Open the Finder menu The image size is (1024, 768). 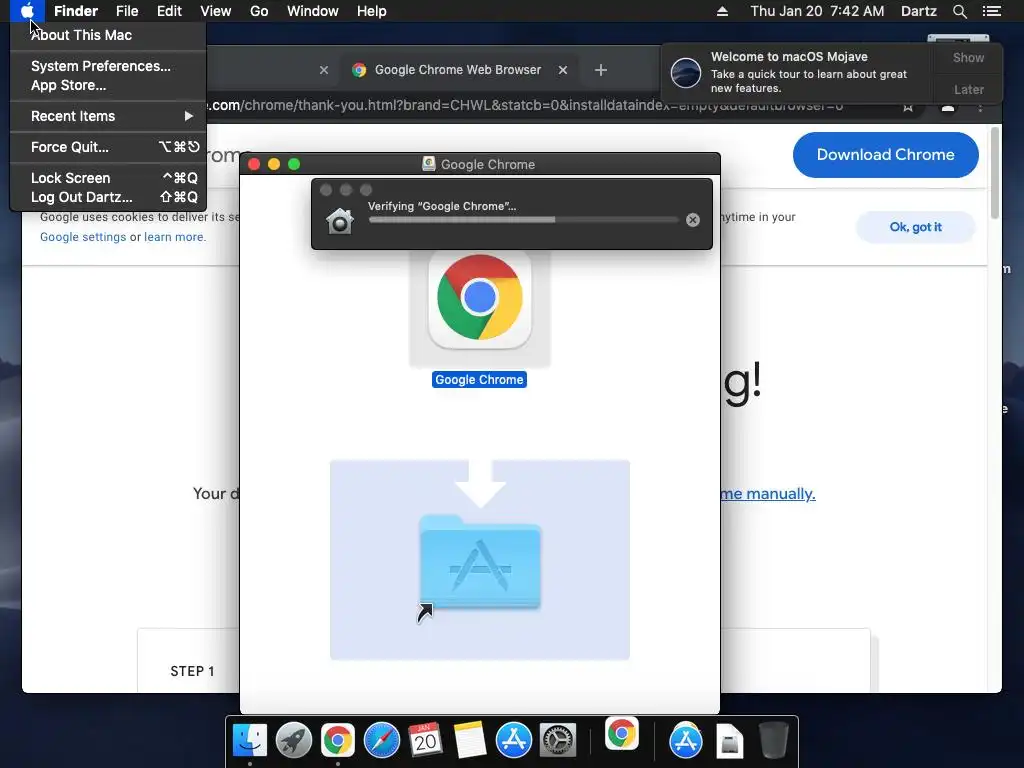76,11
